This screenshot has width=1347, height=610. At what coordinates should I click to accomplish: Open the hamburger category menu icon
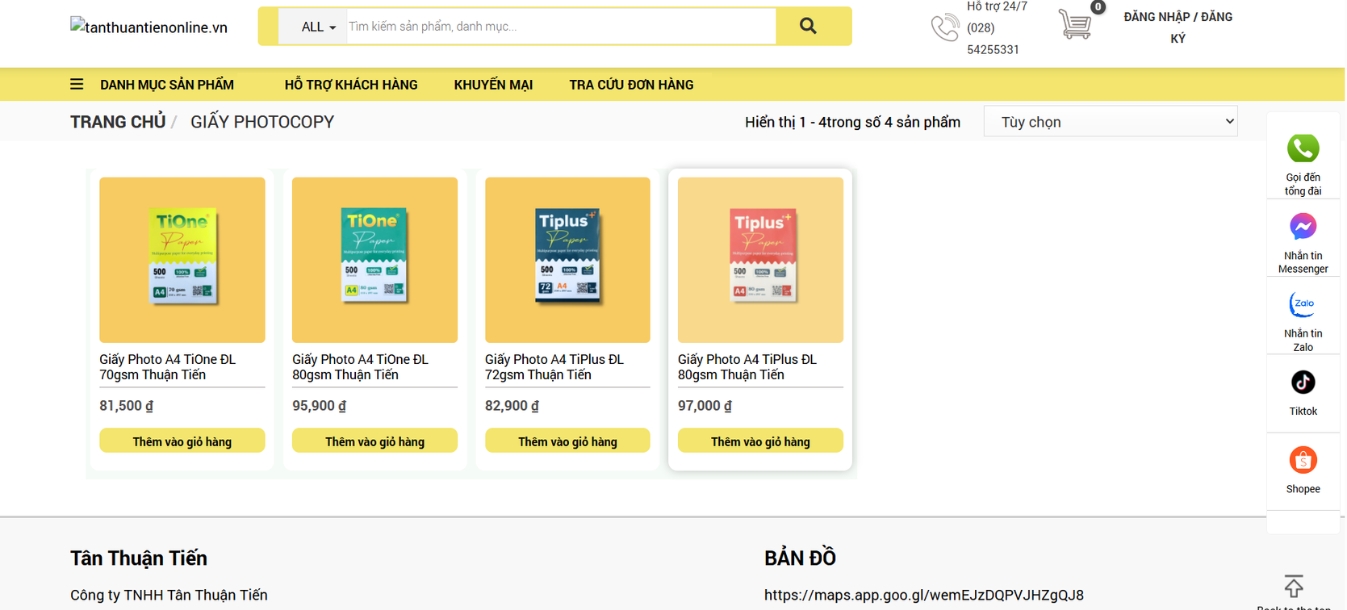[77, 85]
